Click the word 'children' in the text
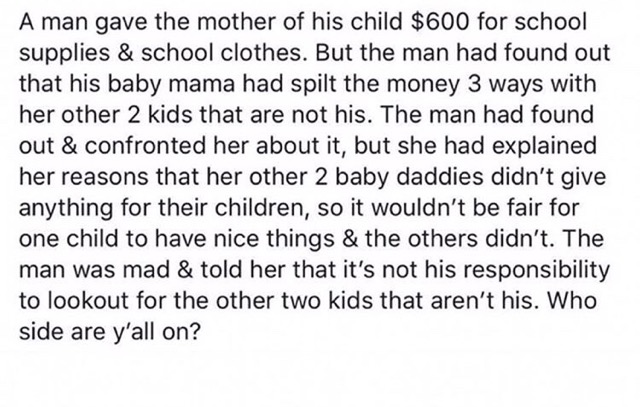This screenshot has height=407, width=640. tap(261, 208)
